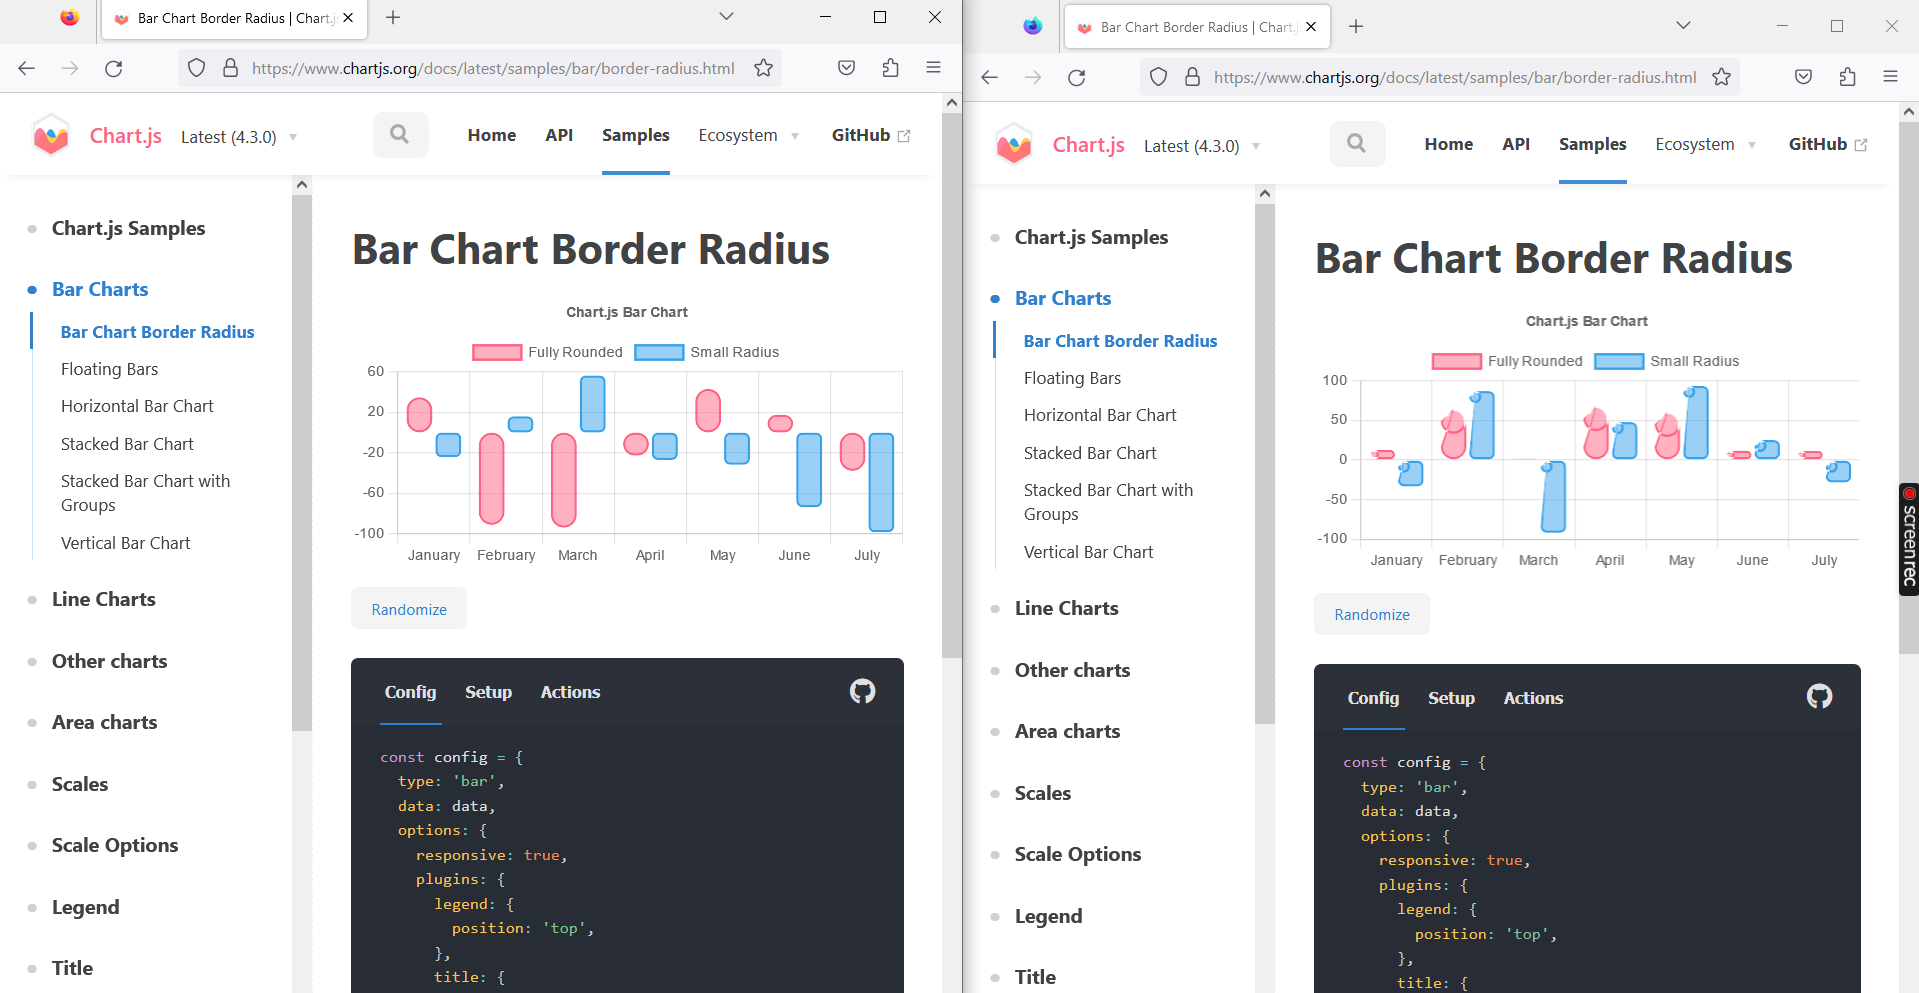
Task: Expand the Ecosystem dropdown menu
Action: (748, 135)
